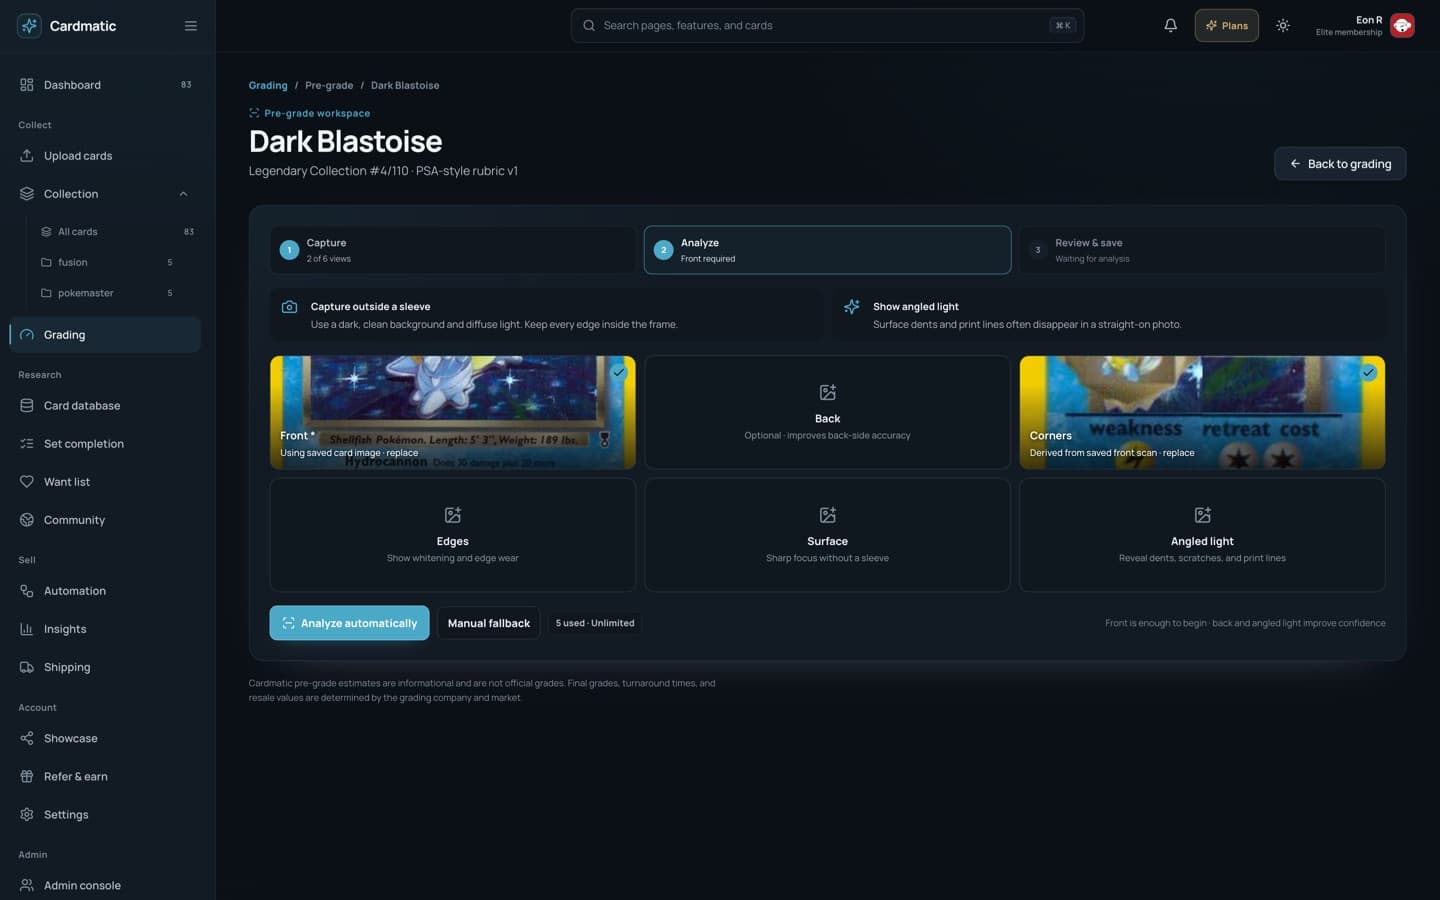The image size is (1440, 900).
Task: Open All cards in Collection
Action: (117, 232)
